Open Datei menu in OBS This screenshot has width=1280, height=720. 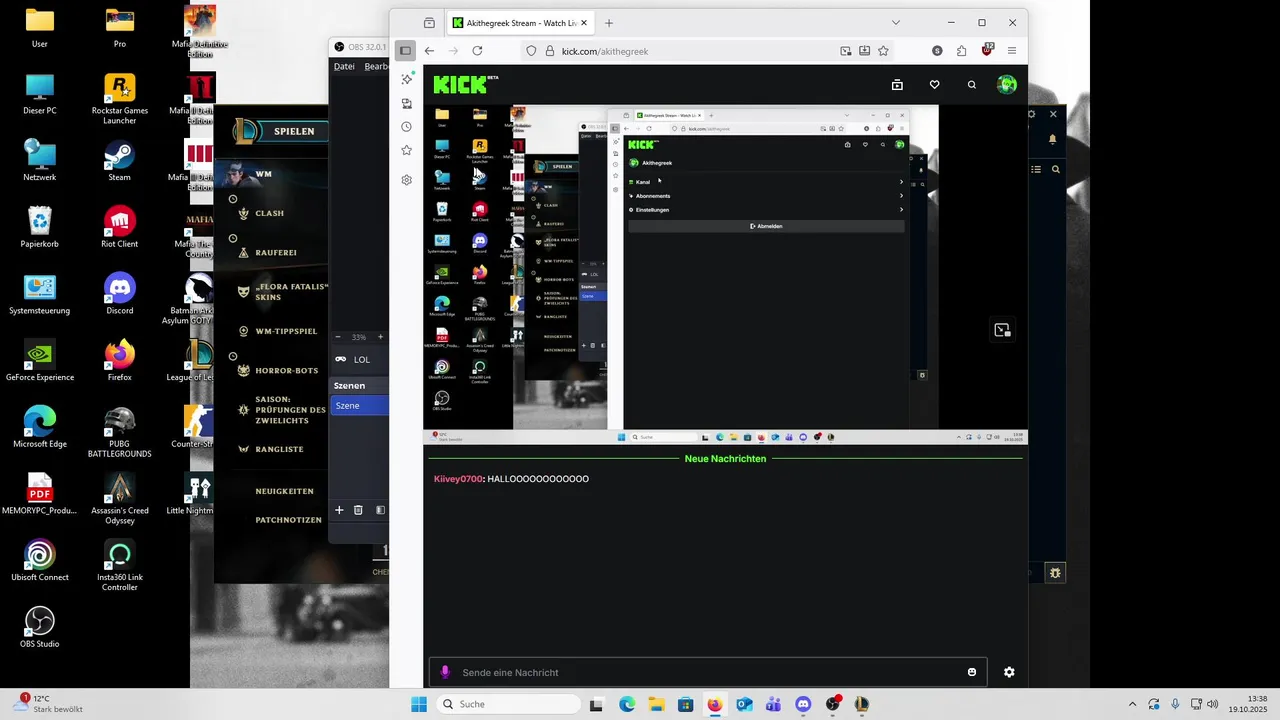coord(344,66)
